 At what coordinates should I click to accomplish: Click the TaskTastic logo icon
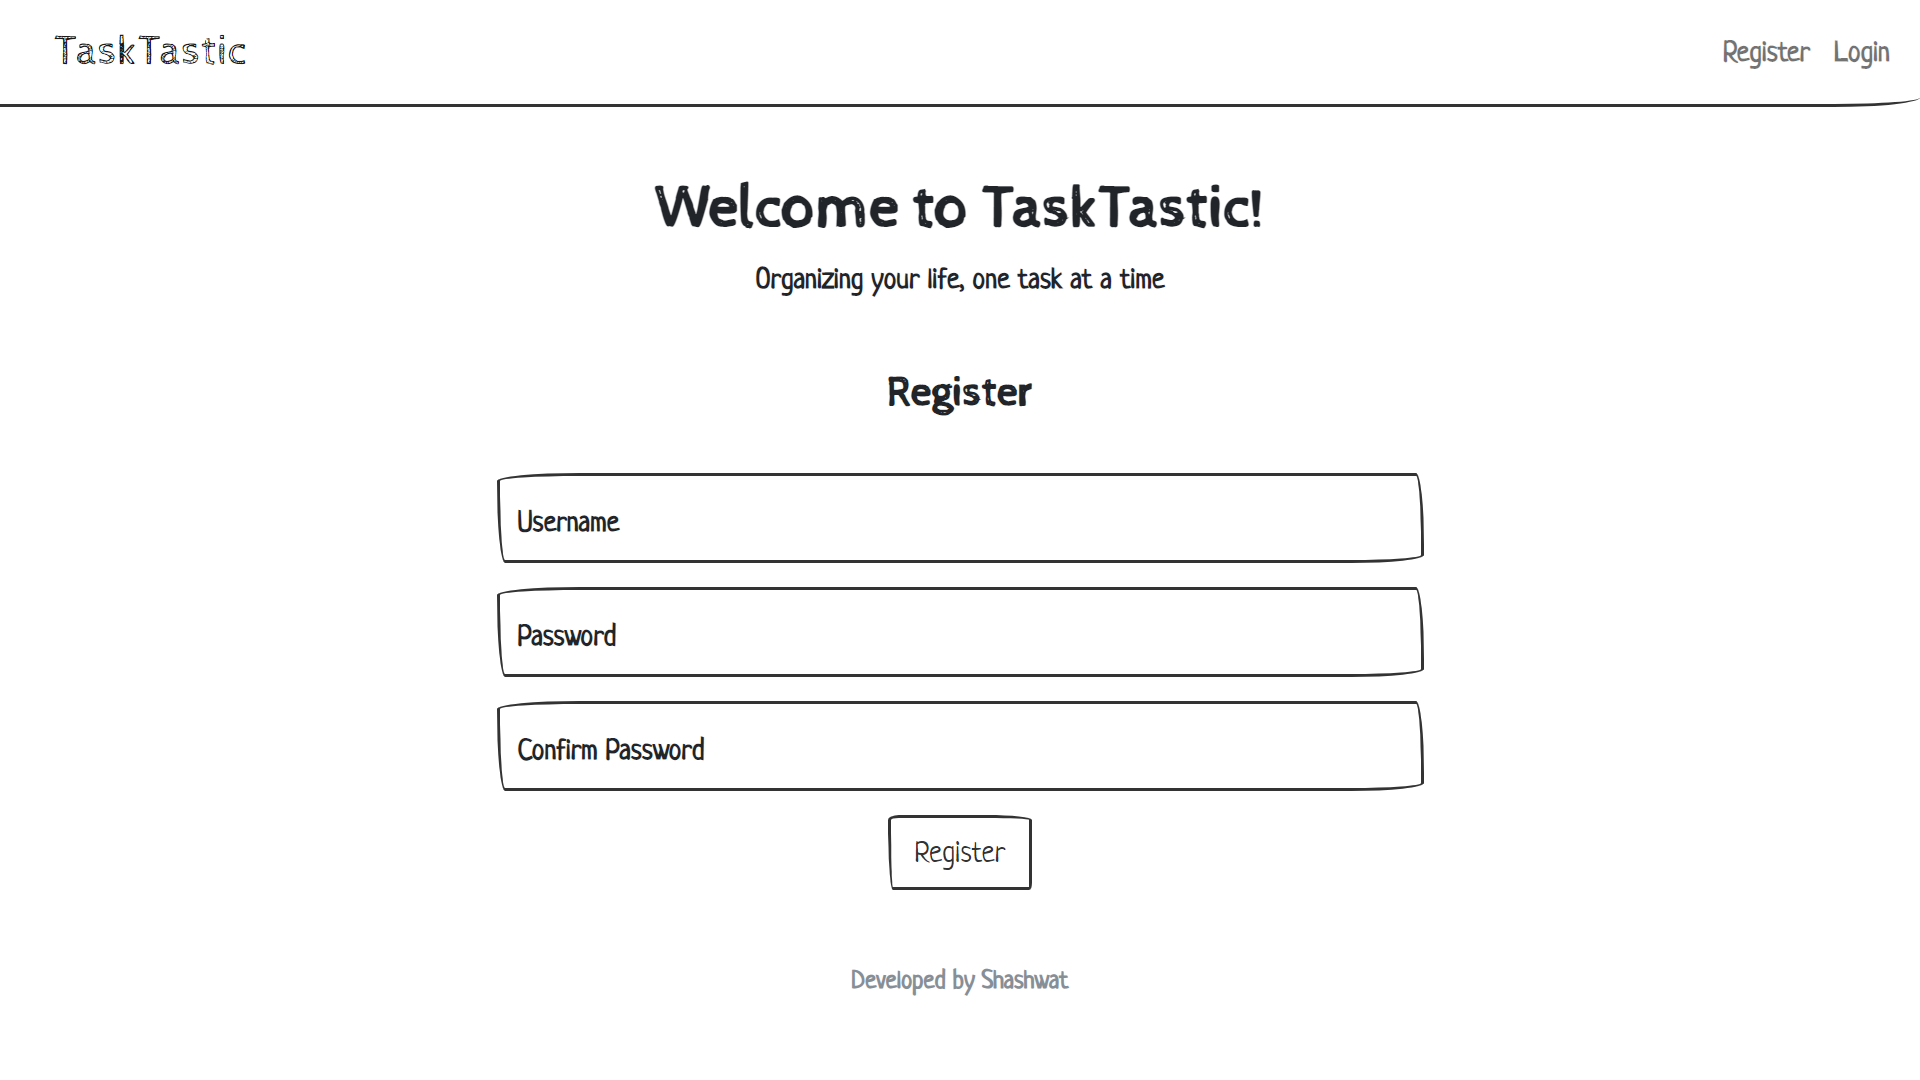coord(149,50)
